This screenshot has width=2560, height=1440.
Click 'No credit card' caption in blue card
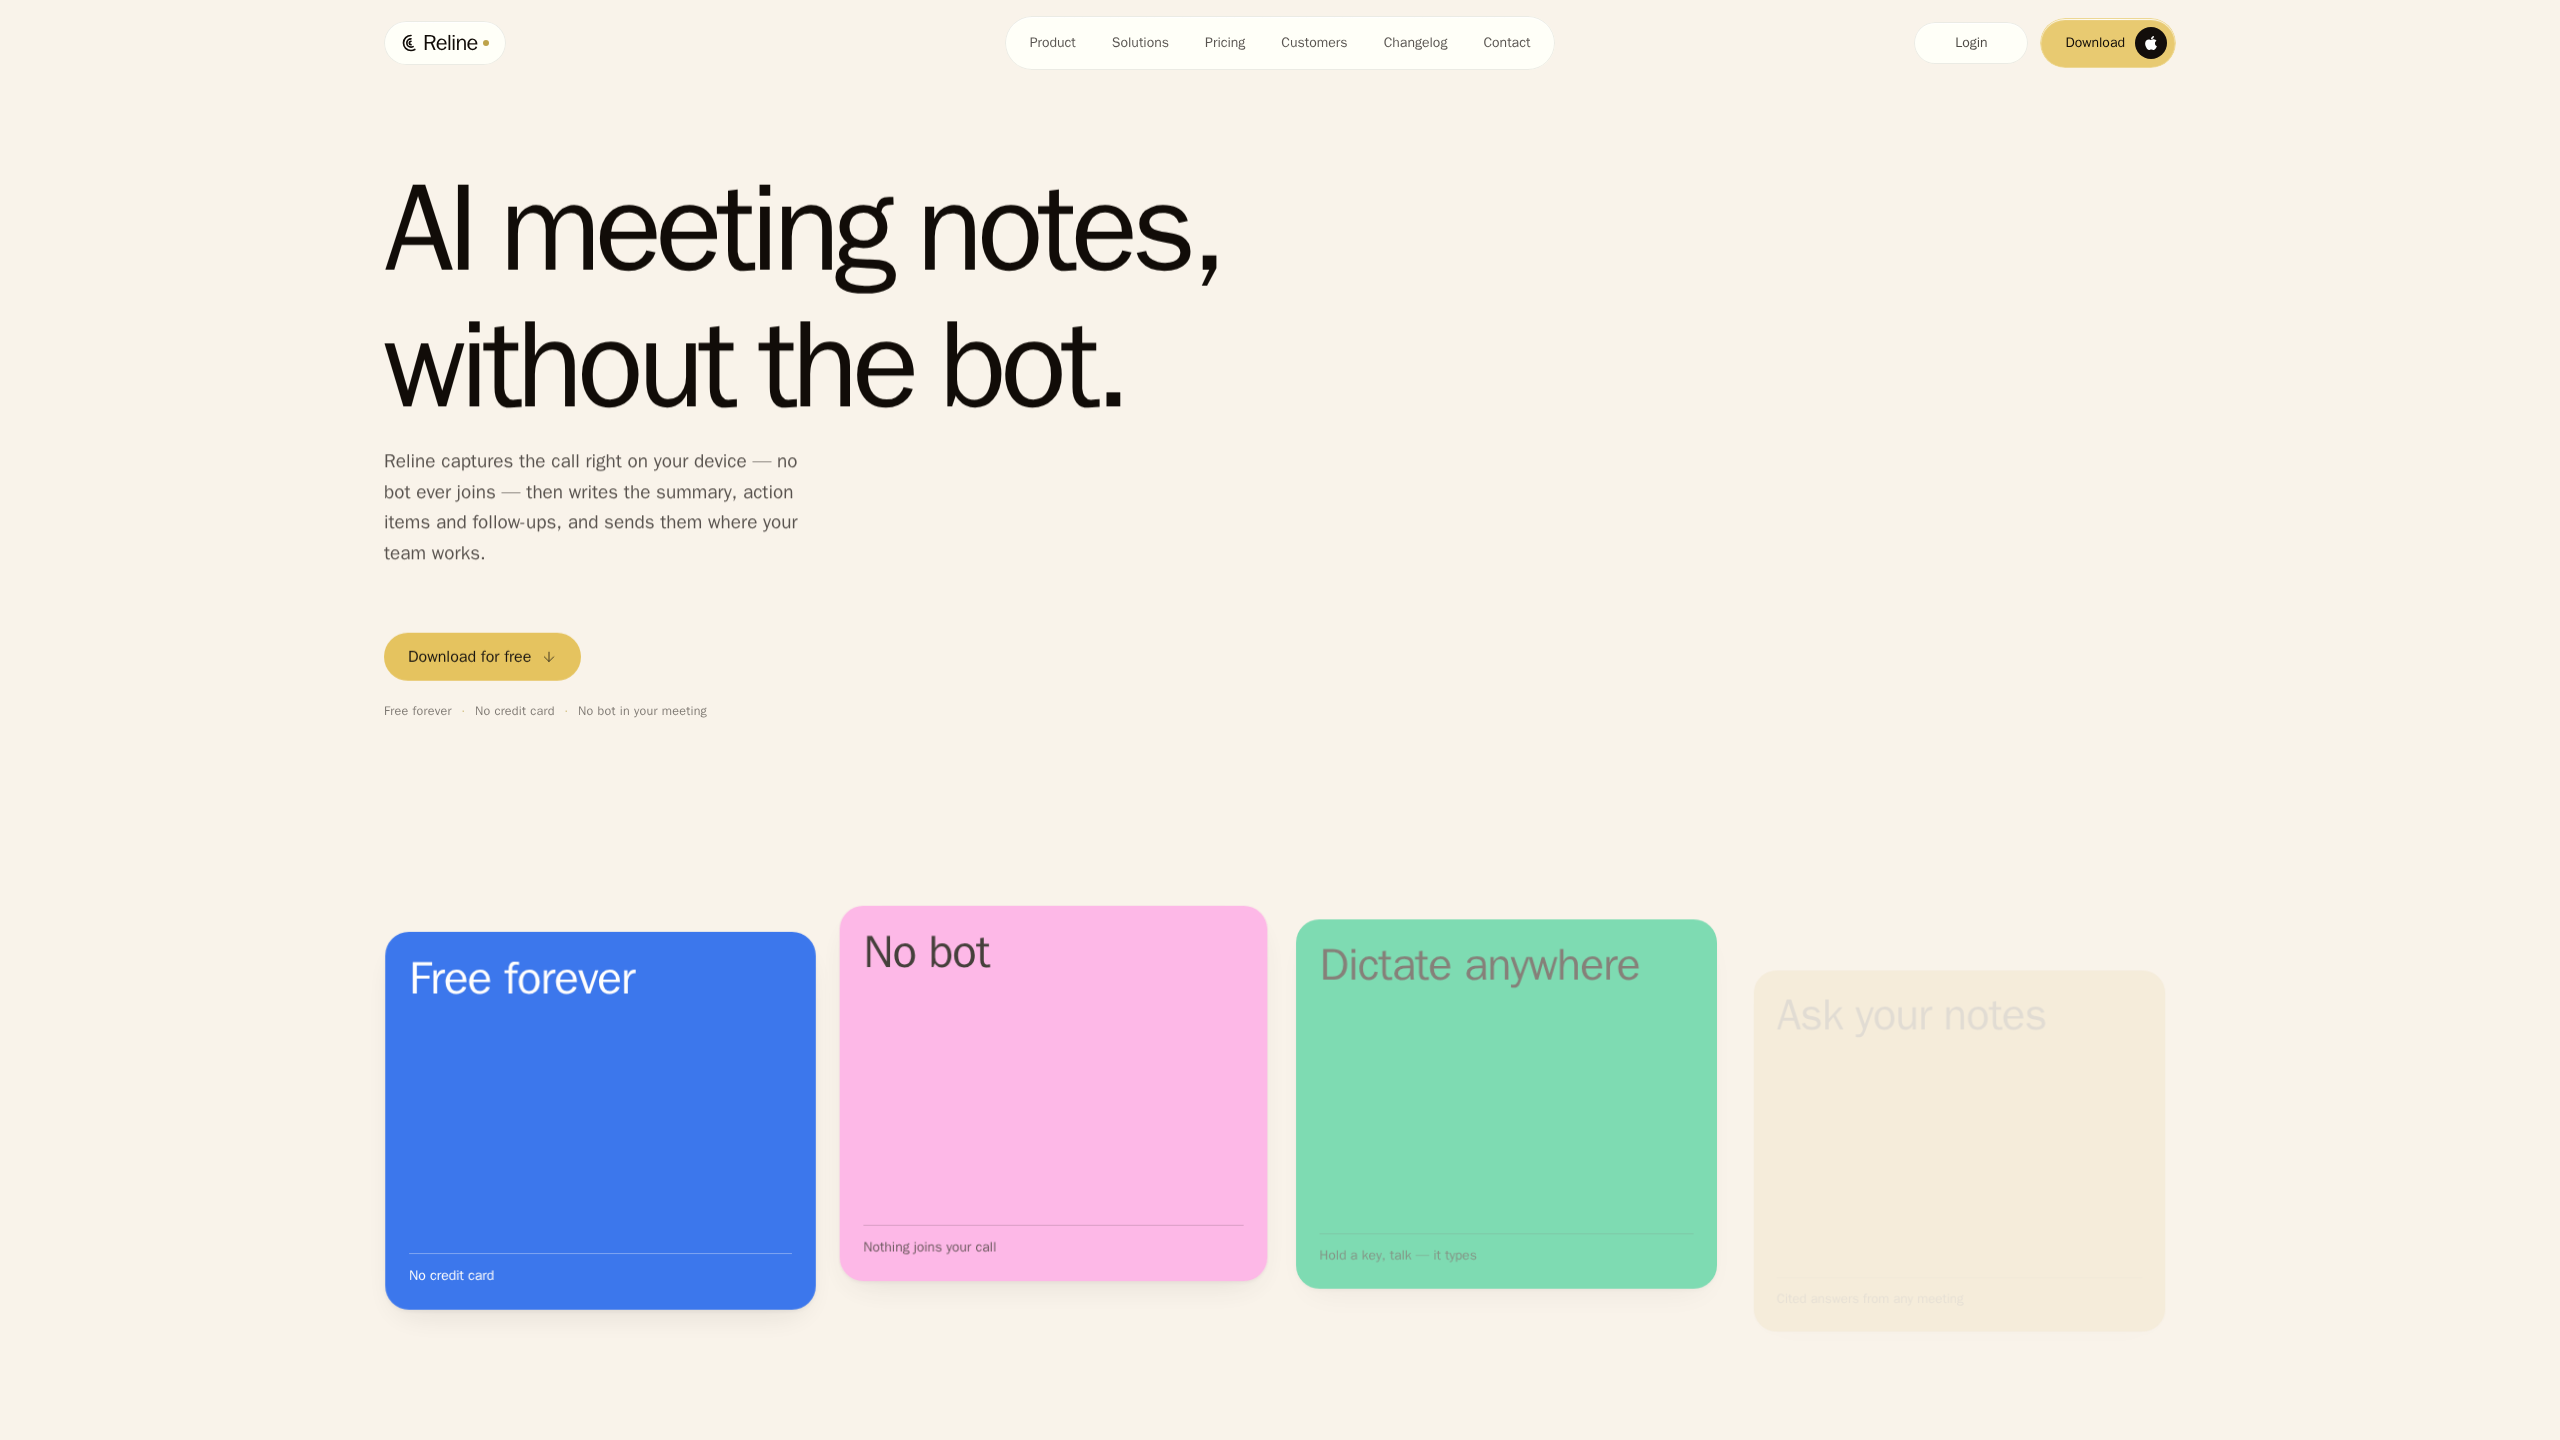pyautogui.click(x=451, y=1275)
